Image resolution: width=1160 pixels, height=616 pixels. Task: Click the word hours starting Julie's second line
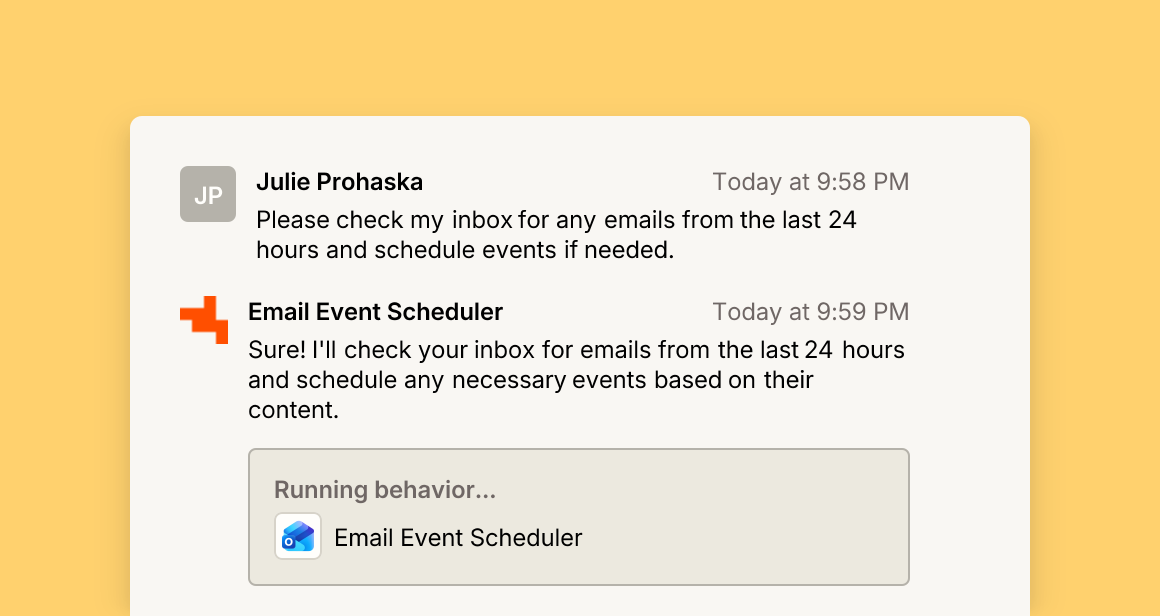tap(287, 250)
